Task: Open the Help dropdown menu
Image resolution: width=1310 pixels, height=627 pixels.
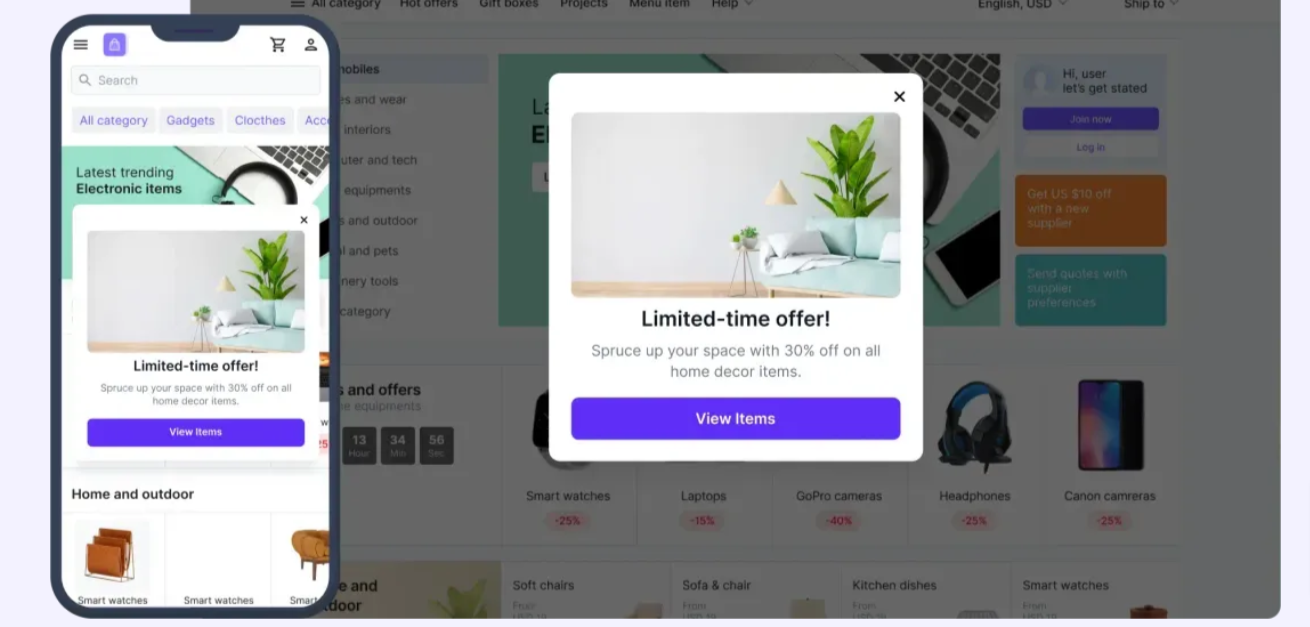Action: [x=731, y=5]
